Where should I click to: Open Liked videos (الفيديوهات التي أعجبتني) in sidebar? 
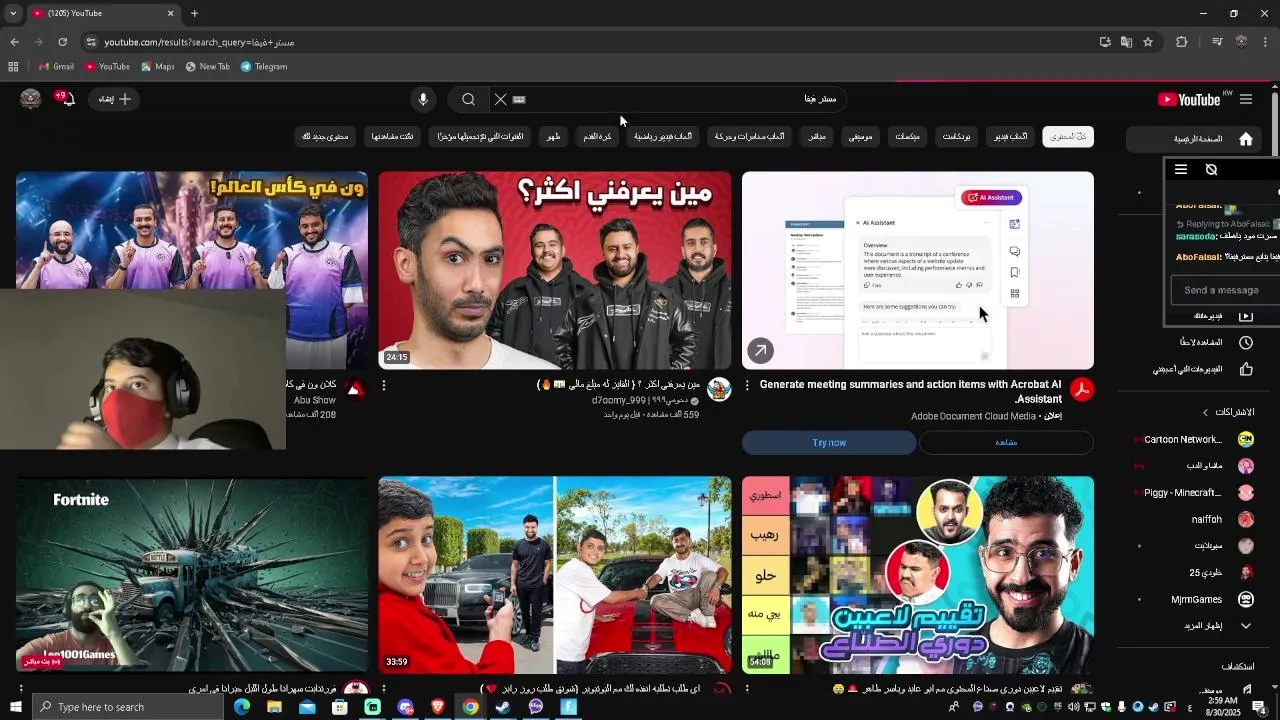(1203, 369)
